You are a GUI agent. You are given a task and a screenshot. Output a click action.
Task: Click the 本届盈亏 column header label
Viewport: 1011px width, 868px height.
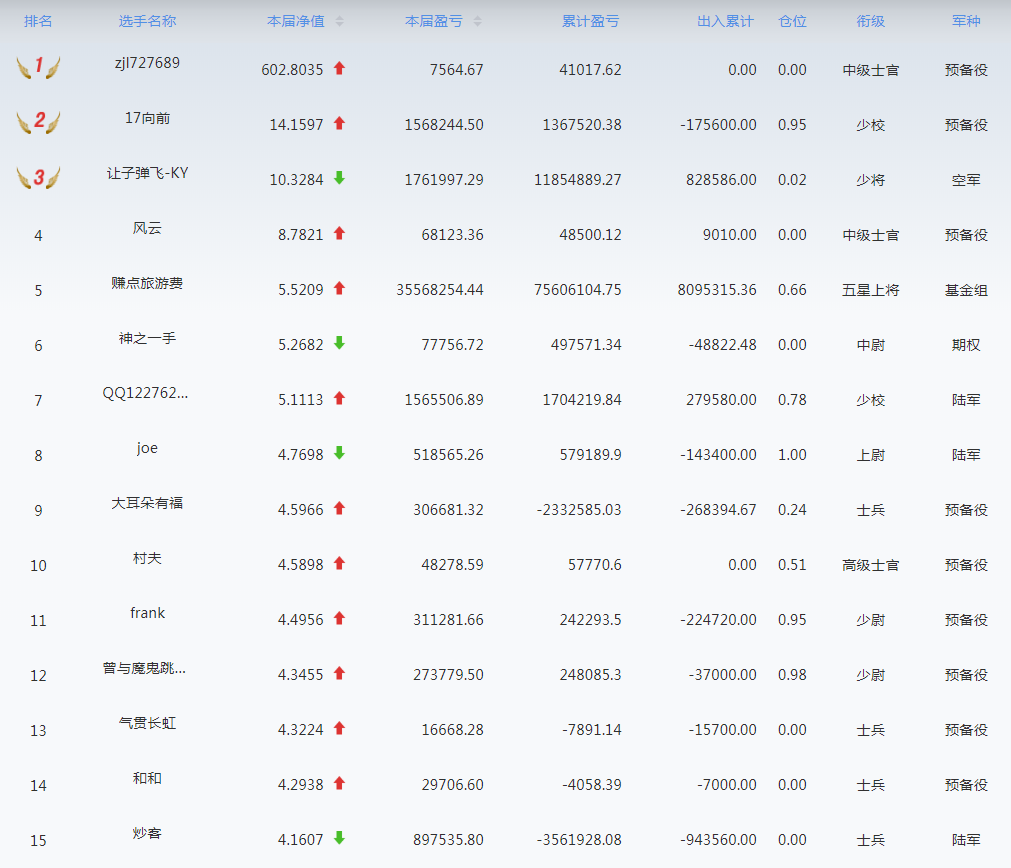pyautogui.click(x=434, y=21)
